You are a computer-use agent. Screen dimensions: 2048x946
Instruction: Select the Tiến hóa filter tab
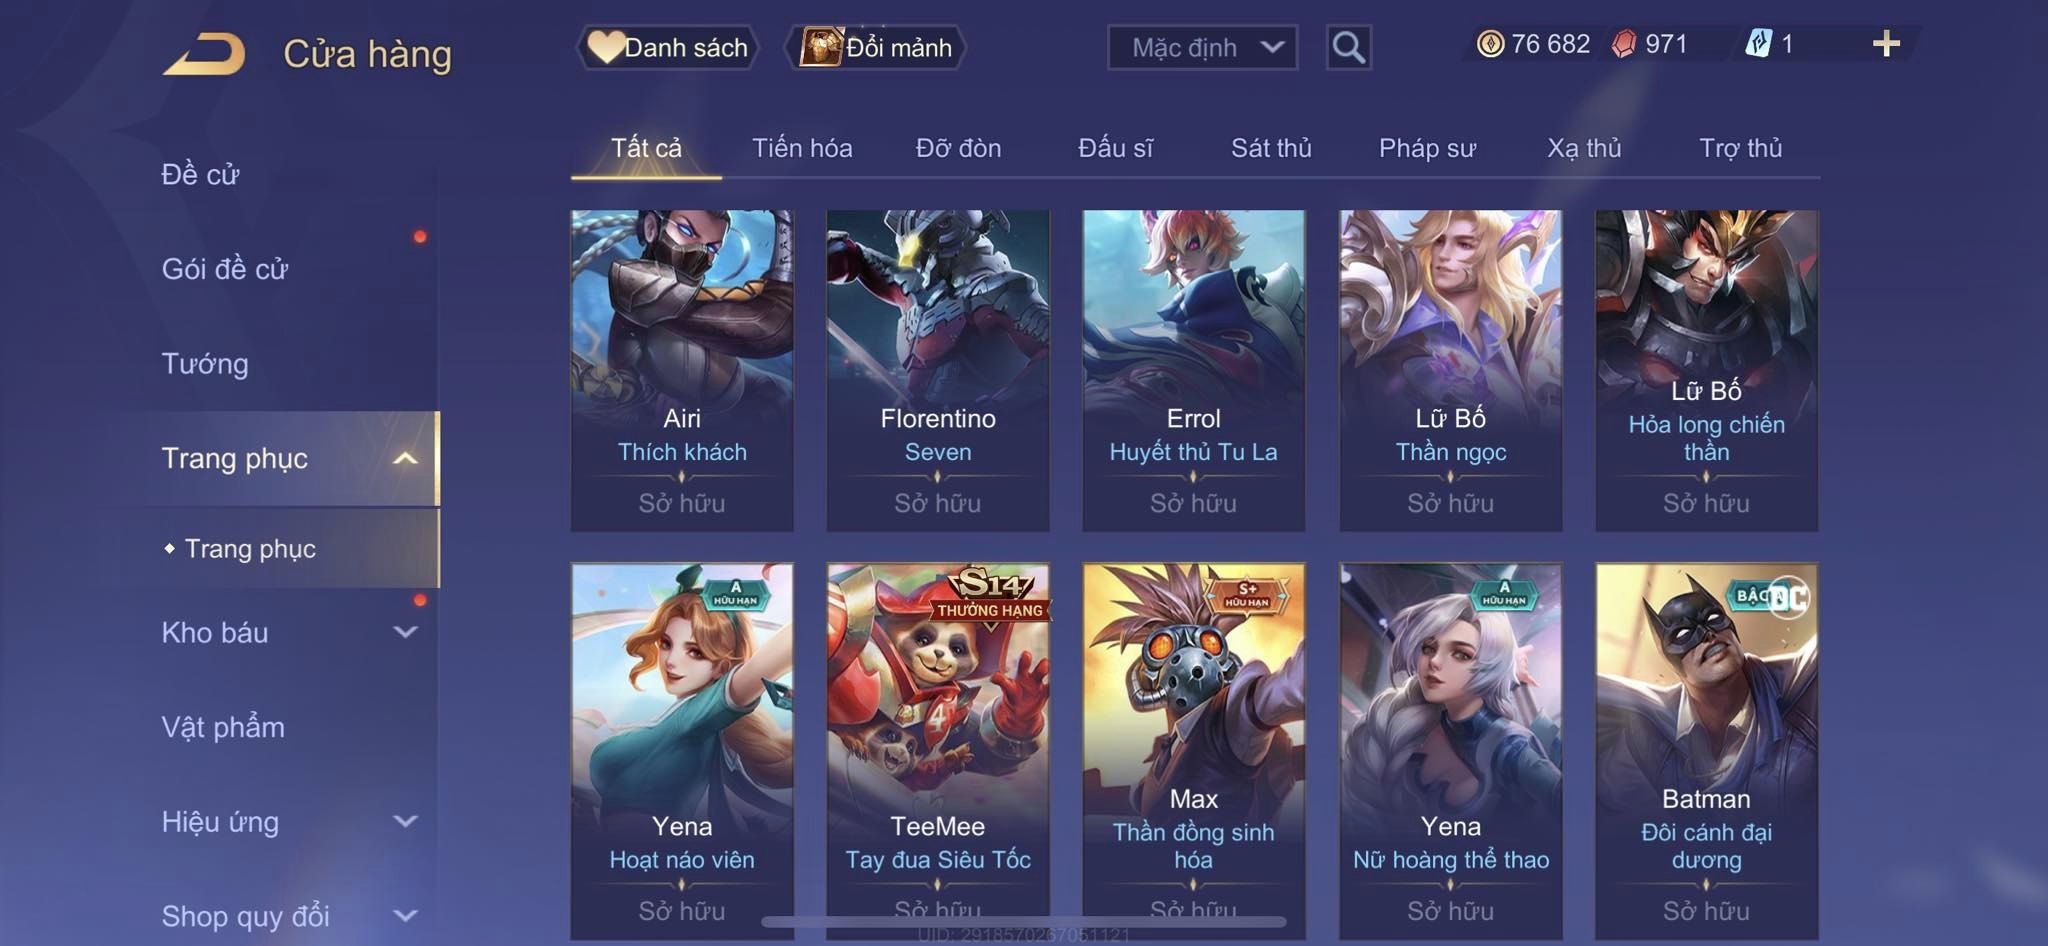tap(802, 148)
